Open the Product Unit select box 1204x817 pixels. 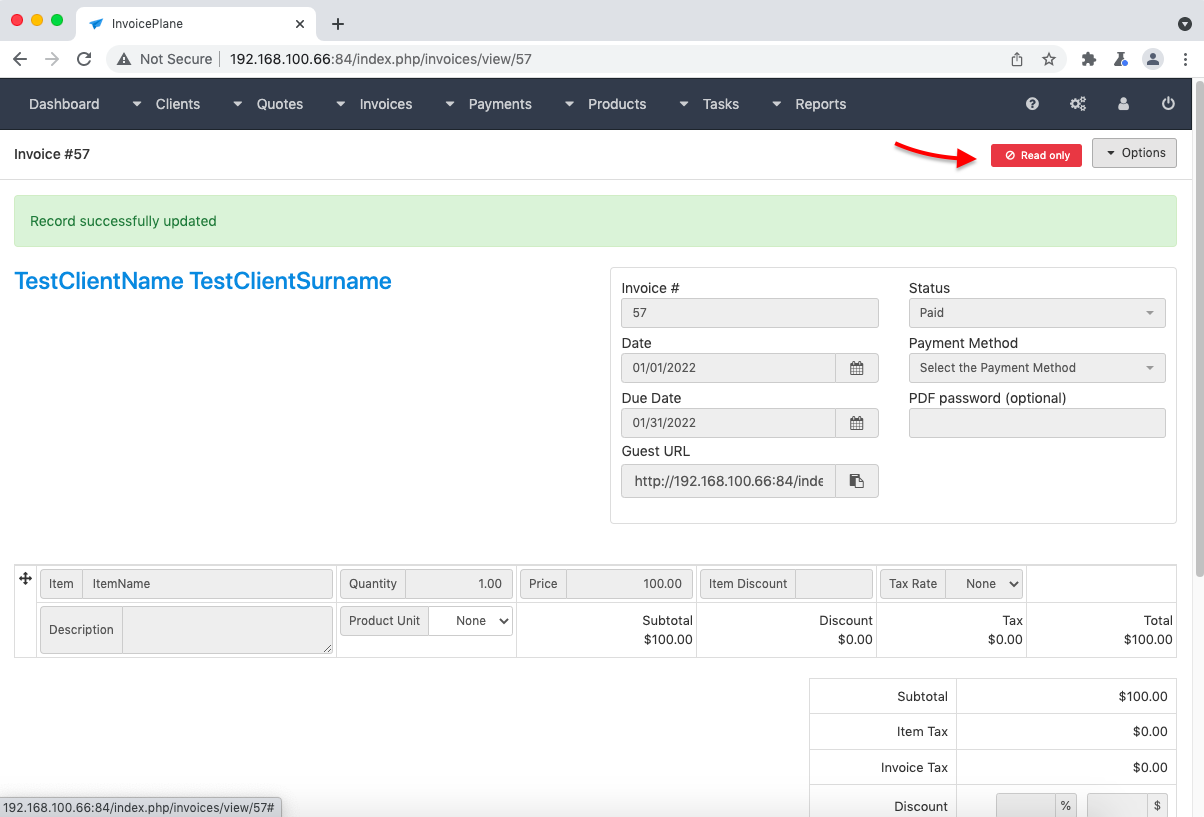click(470, 621)
